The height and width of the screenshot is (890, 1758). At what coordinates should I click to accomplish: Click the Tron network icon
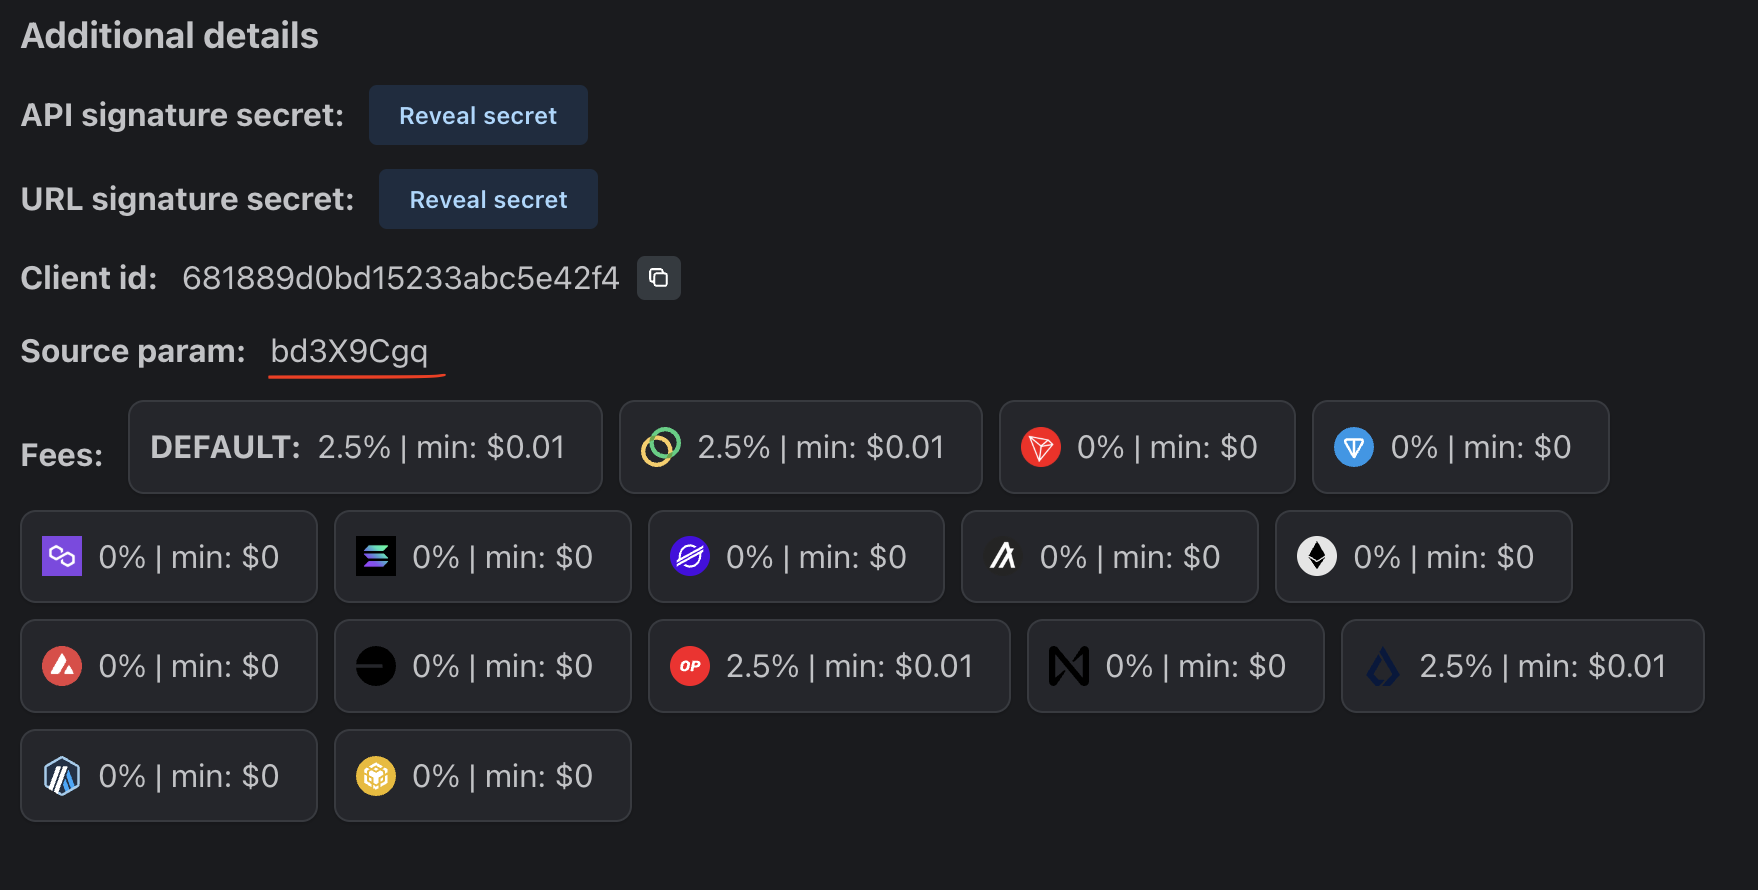(1040, 447)
